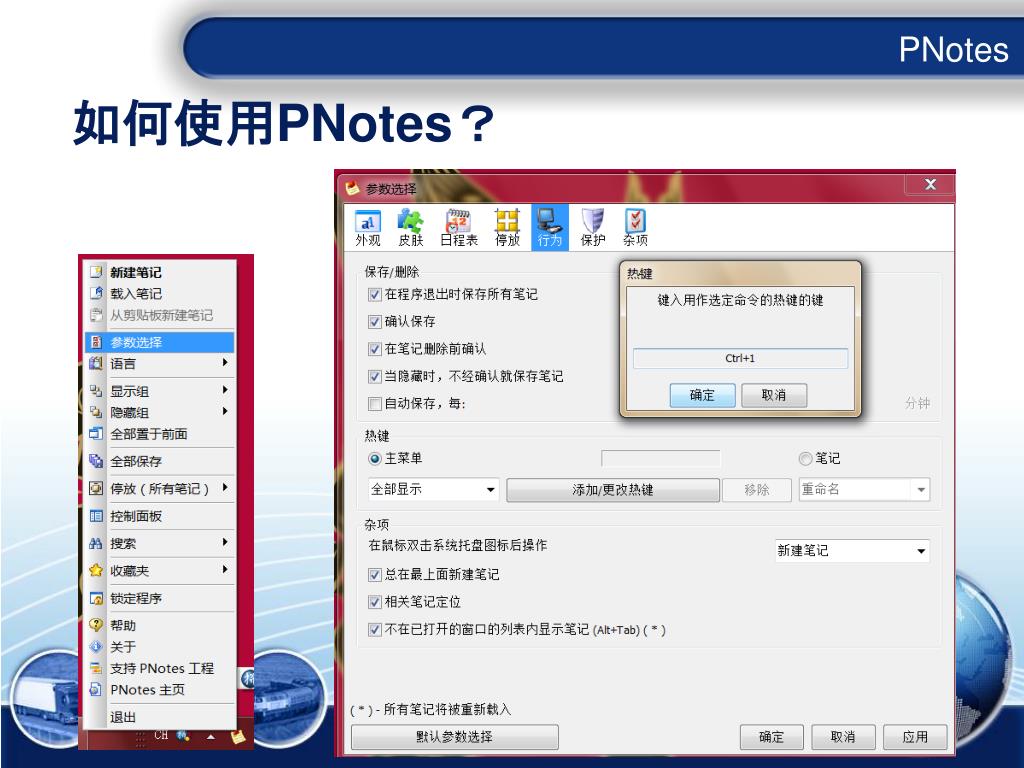This screenshot has height=768, width=1024.
Task: Expand the 语言 submenu arrow
Action: [x=225, y=362]
